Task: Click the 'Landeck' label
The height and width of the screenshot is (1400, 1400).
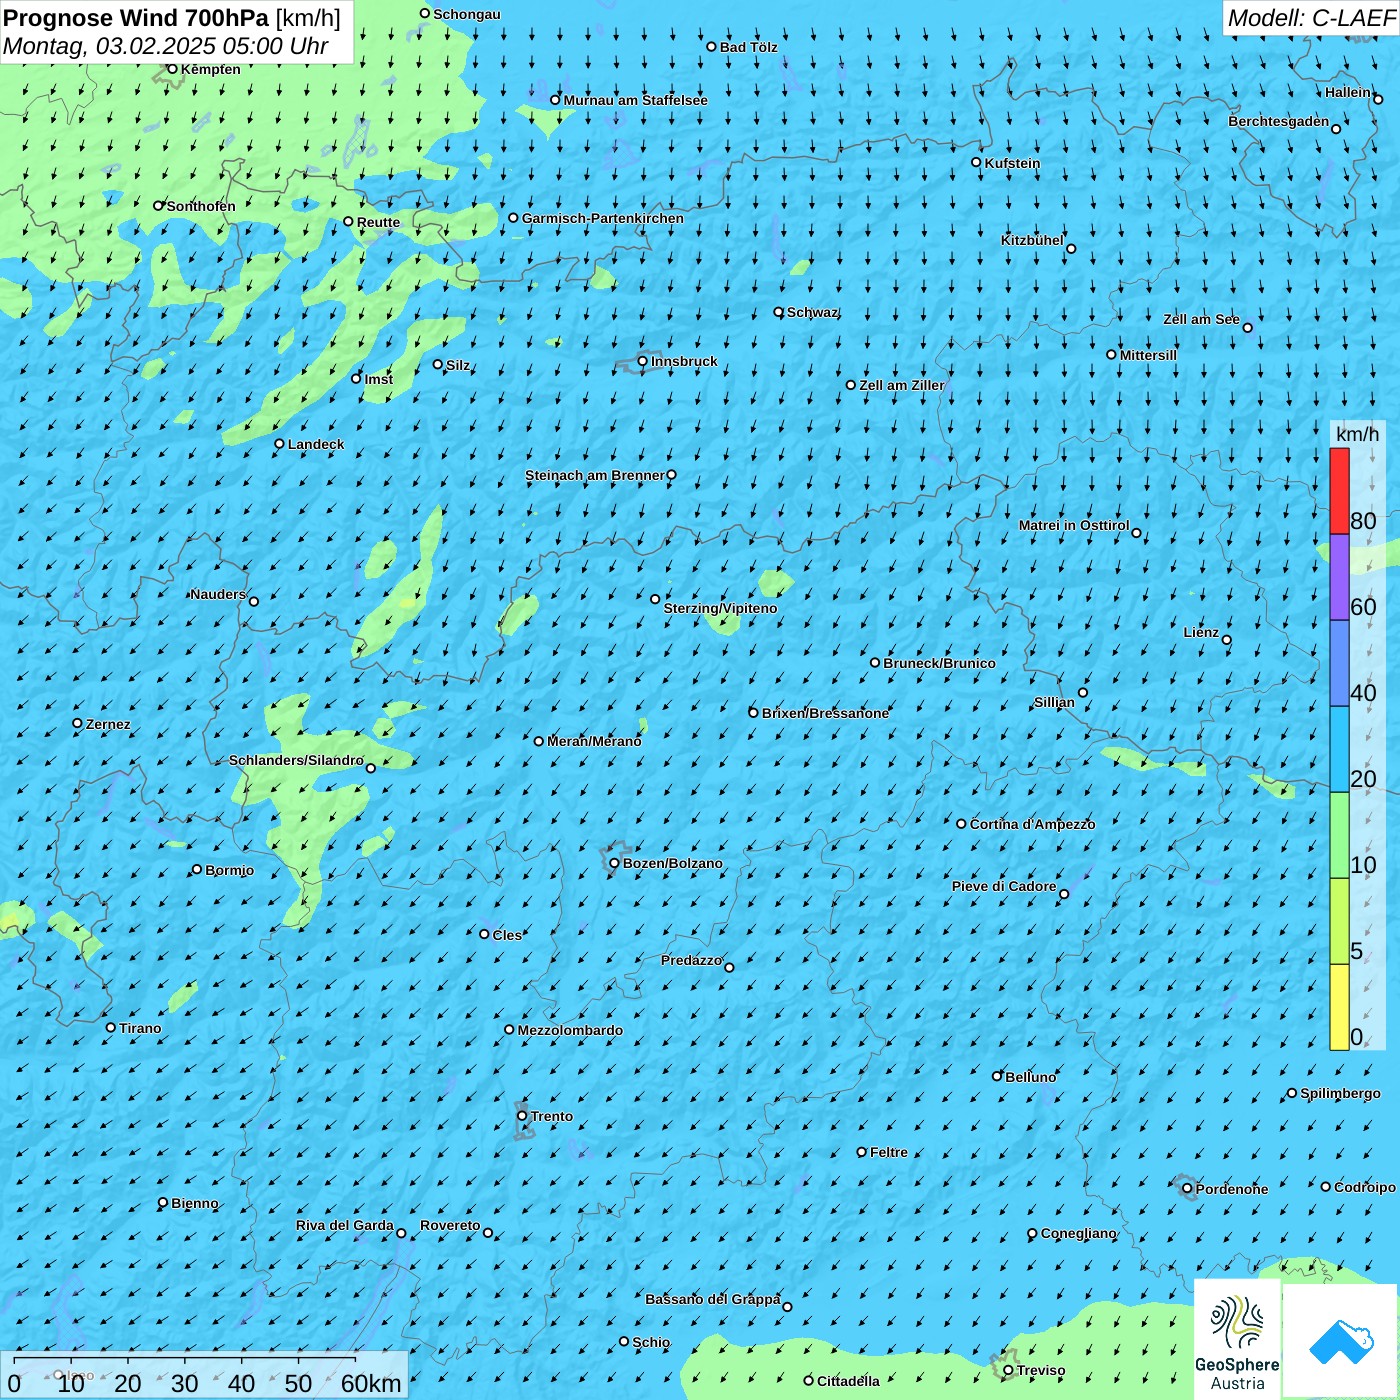Action: click(316, 444)
